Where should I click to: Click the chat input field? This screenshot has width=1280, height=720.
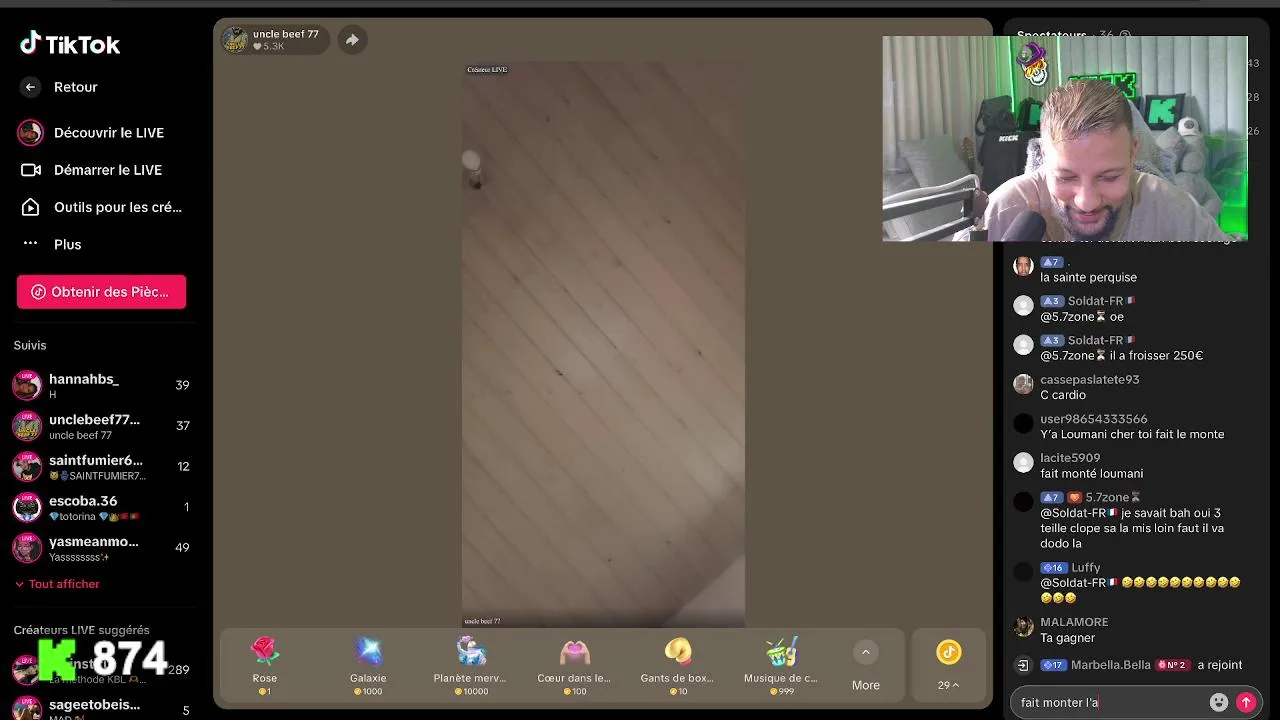pos(1110,702)
